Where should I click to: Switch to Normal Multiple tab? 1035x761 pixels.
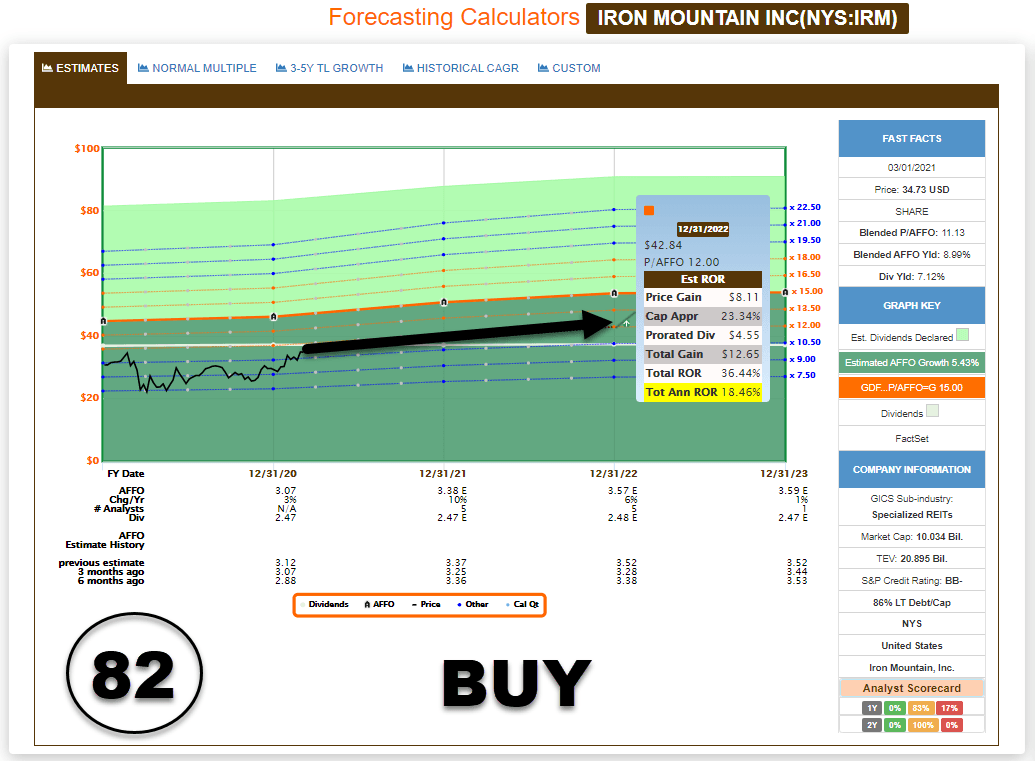pyautogui.click(x=197, y=68)
